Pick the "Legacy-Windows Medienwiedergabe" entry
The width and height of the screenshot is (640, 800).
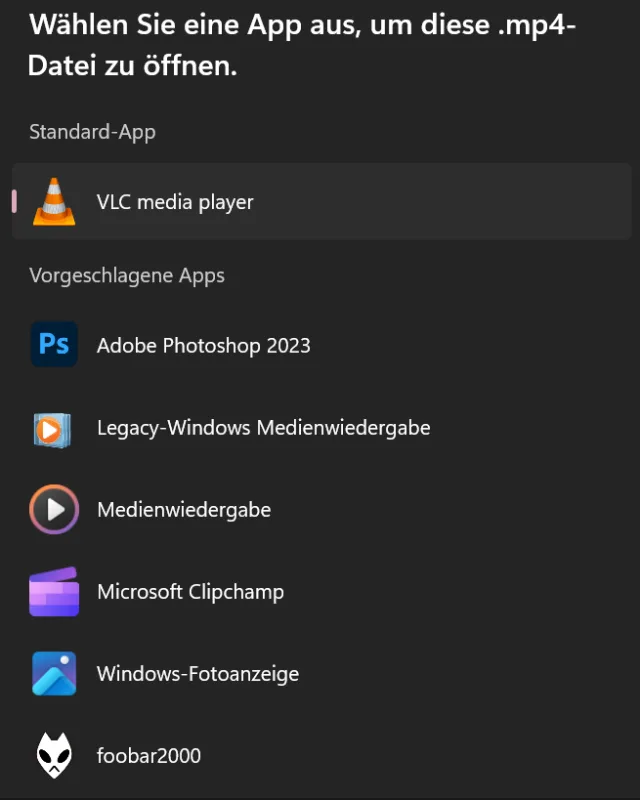(263, 428)
